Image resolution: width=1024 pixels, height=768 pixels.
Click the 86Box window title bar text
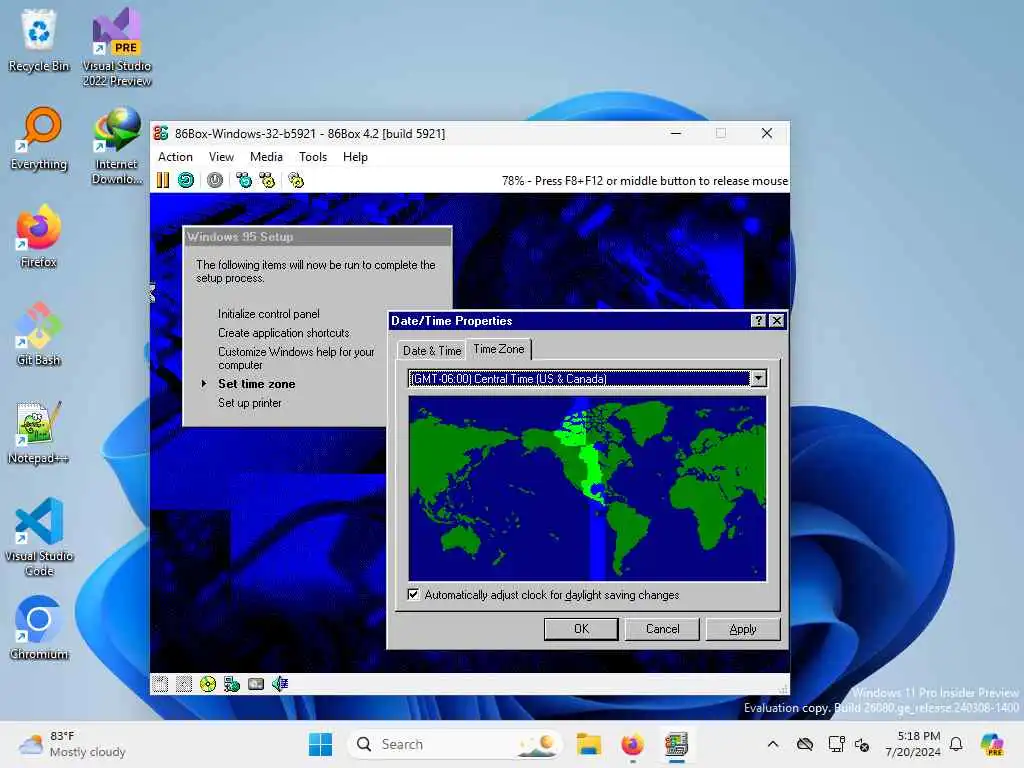coord(310,133)
